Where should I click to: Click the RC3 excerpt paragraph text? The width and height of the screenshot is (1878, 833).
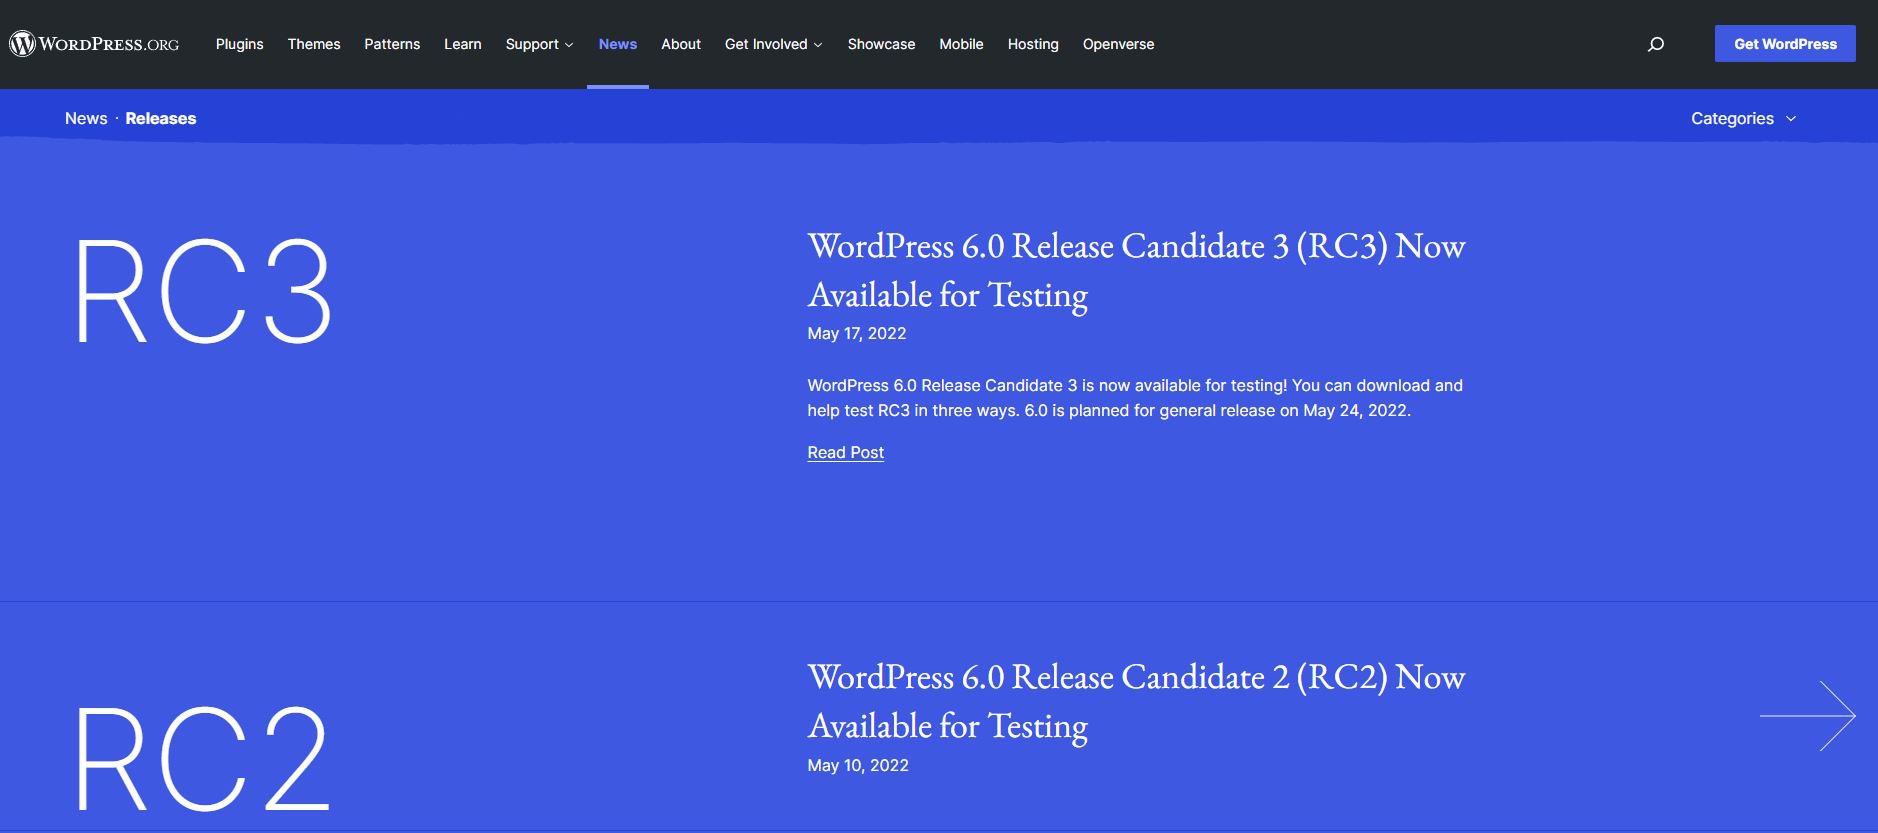point(1135,398)
